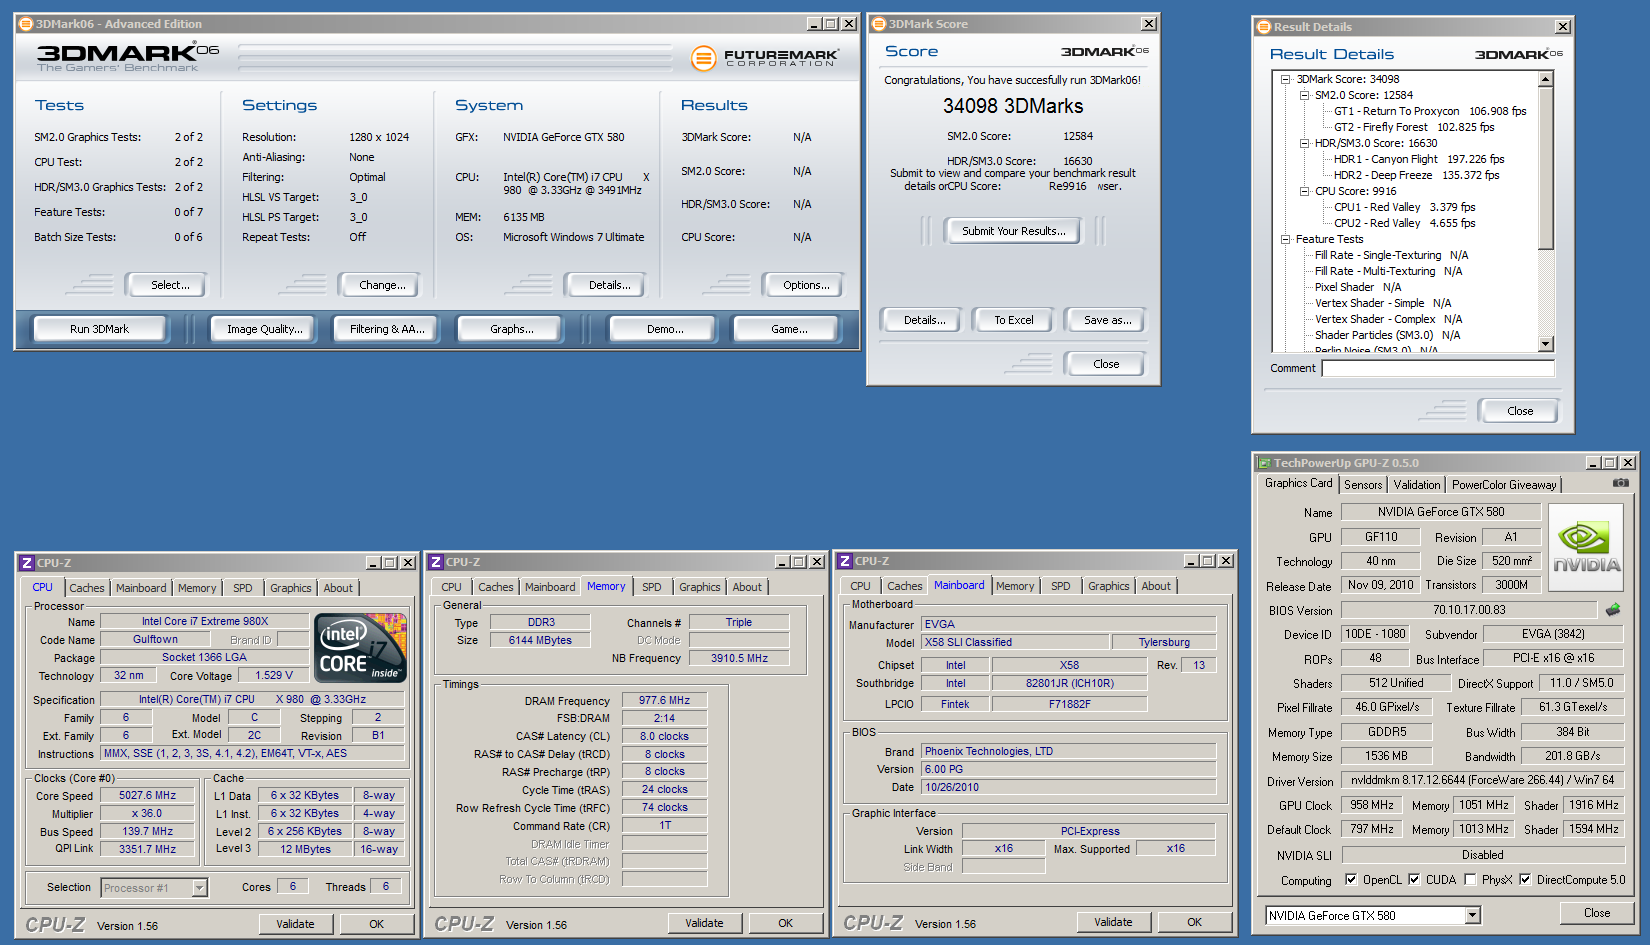Click the Intel Core i7 logo in CPU-Z
This screenshot has height=945, width=1650.
click(x=361, y=648)
